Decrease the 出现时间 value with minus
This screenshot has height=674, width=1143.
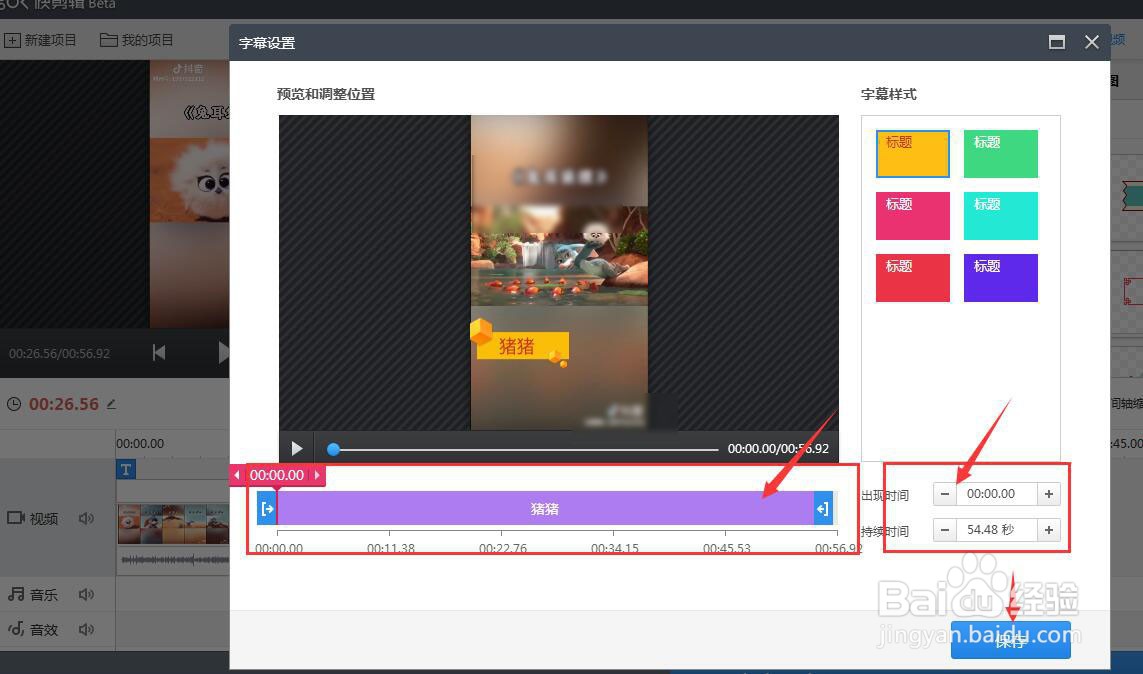pyautogui.click(x=945, y=494)
